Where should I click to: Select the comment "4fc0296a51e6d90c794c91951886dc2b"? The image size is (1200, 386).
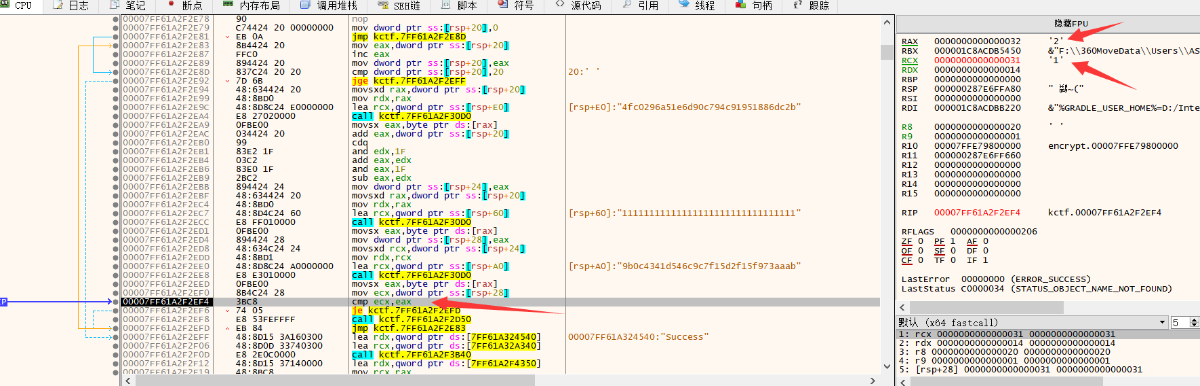pyautogui.click(x=685, y=107)
